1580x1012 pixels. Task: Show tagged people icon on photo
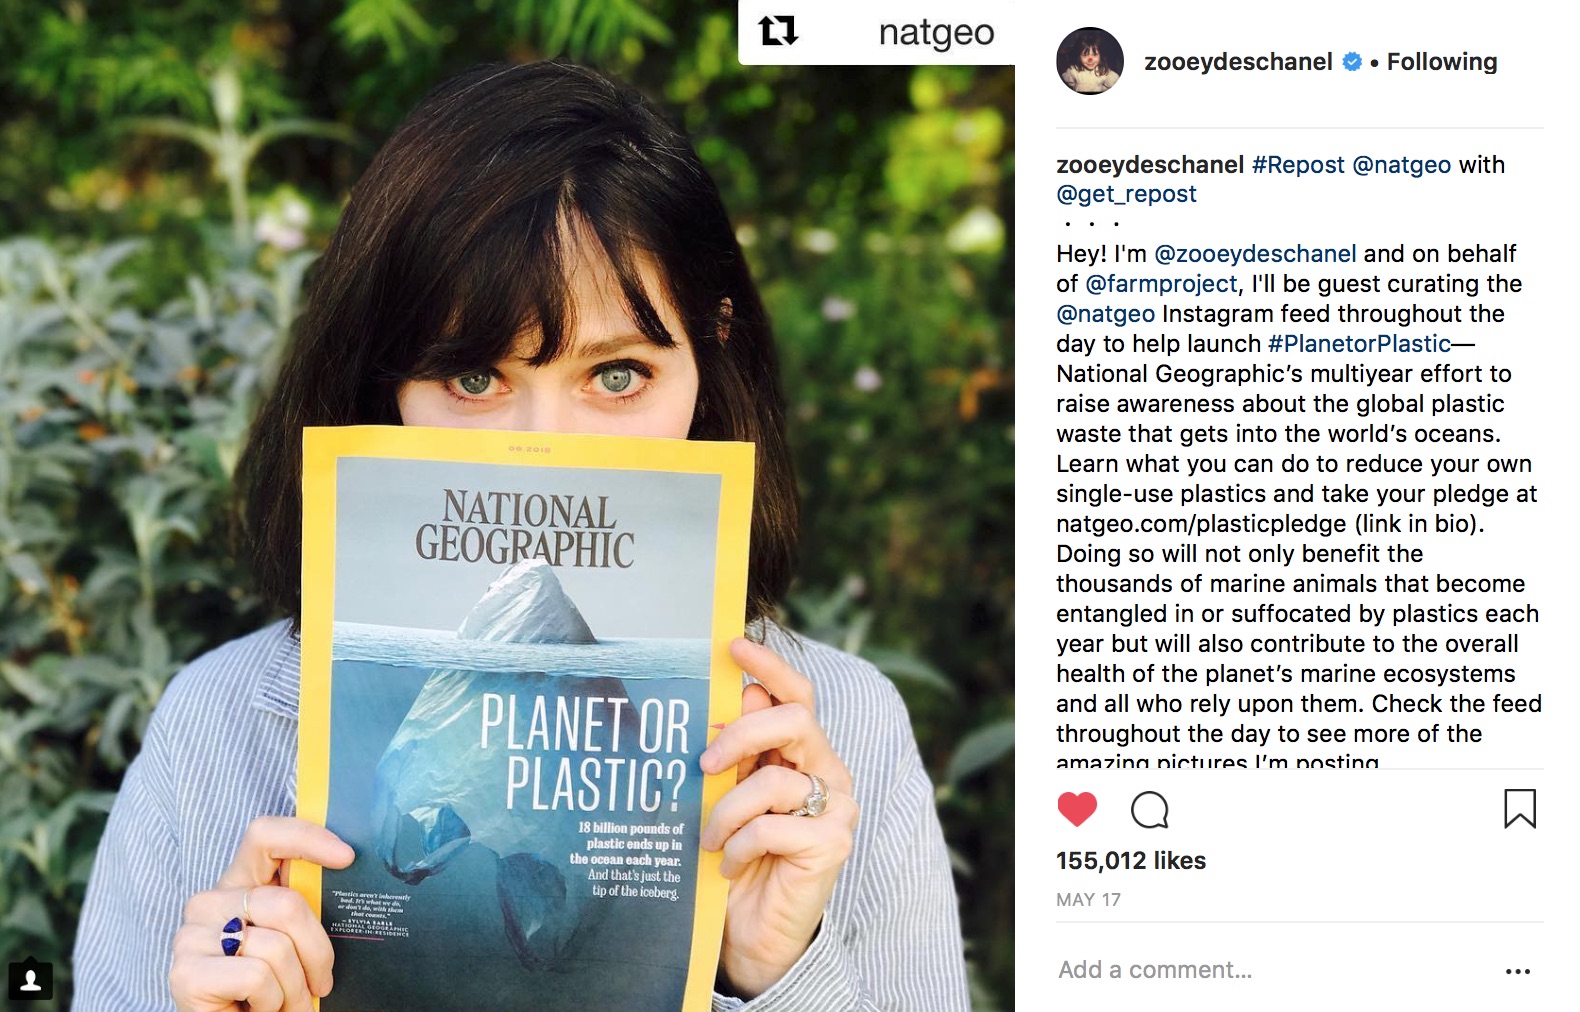pos(31,979)
